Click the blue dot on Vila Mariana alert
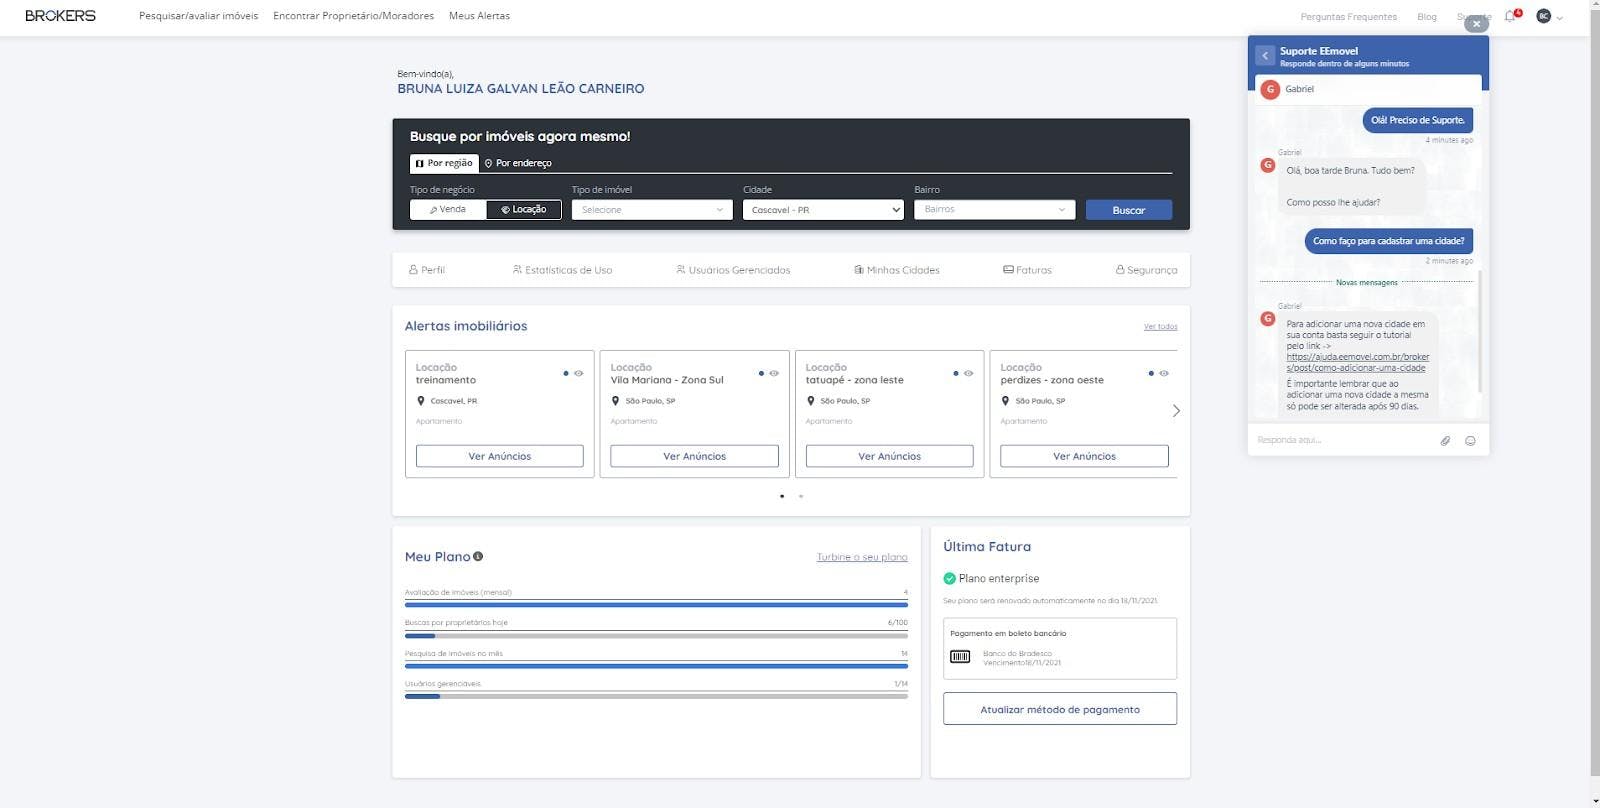The width and height of the screenshot is (1600, 808). 761,373
